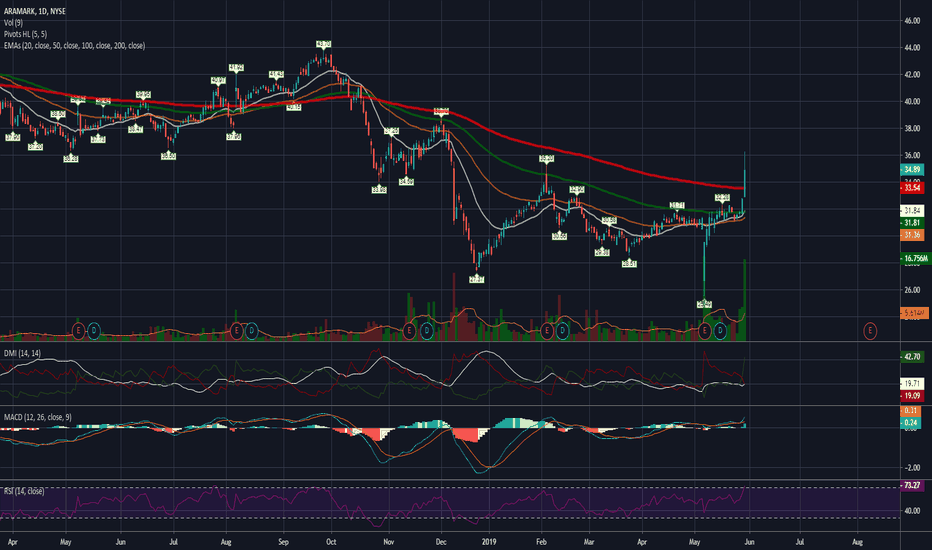The image size is (932, 550).
Task: Open the dividend marker in May 2019
Action: coord(720,331)
